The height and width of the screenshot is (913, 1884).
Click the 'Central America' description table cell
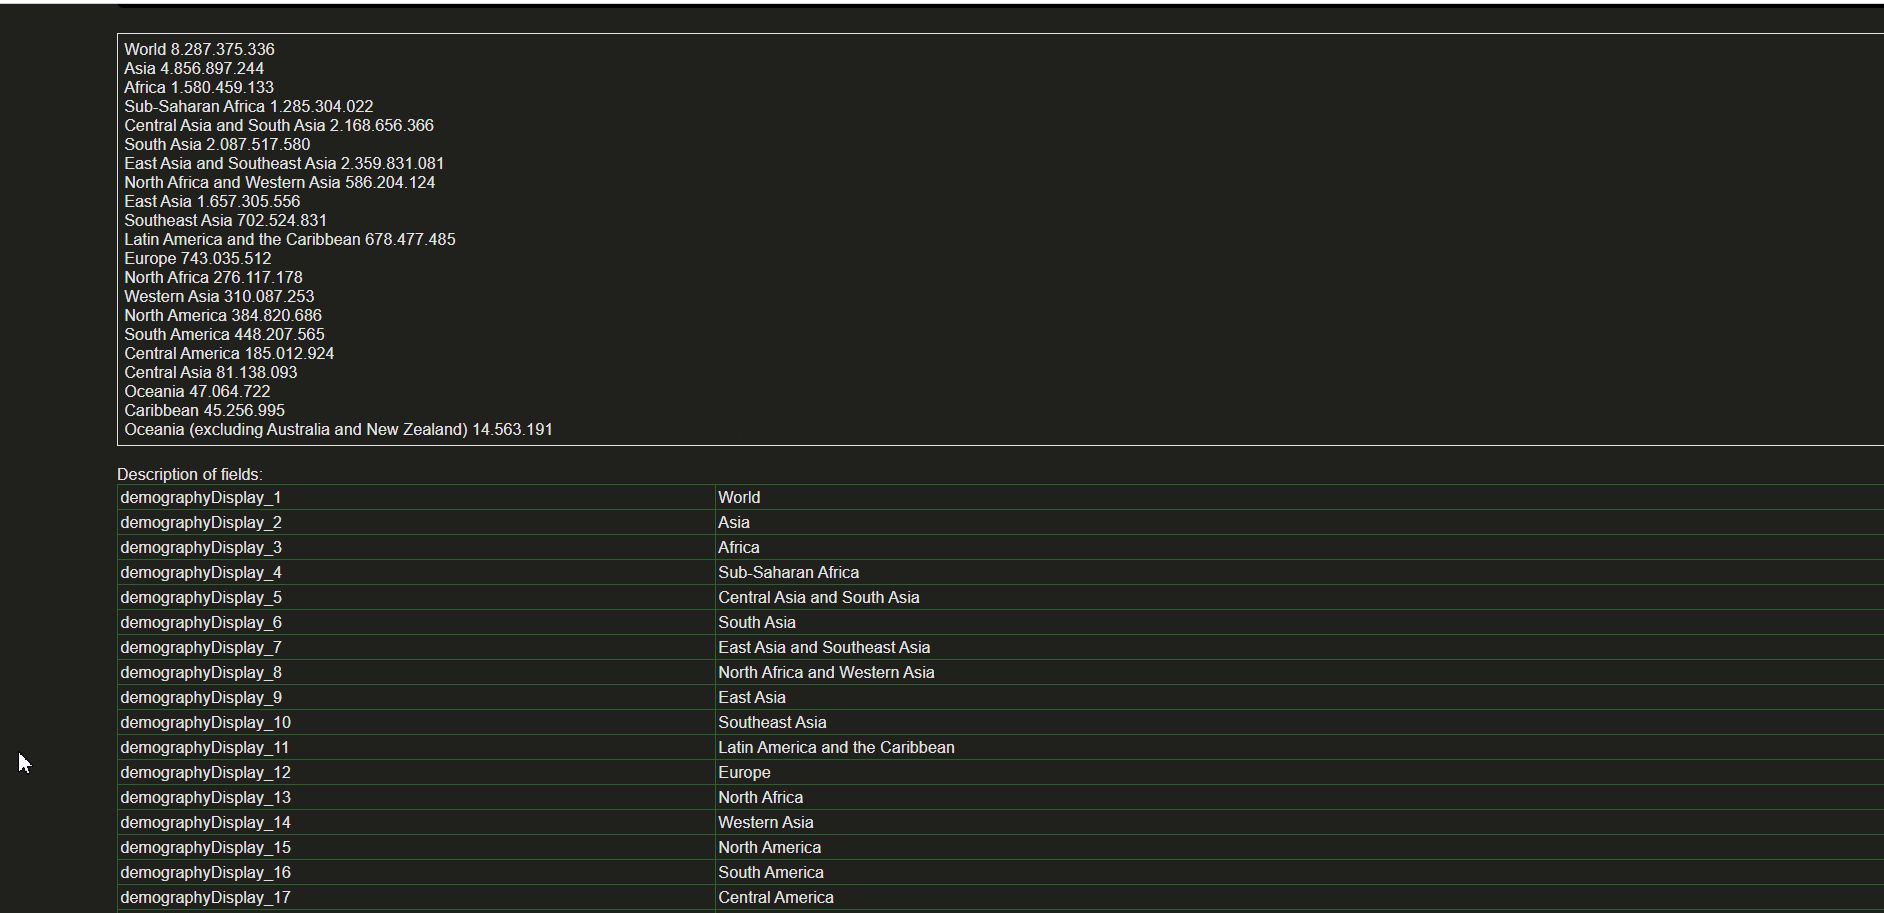[x=1300, y=897]
